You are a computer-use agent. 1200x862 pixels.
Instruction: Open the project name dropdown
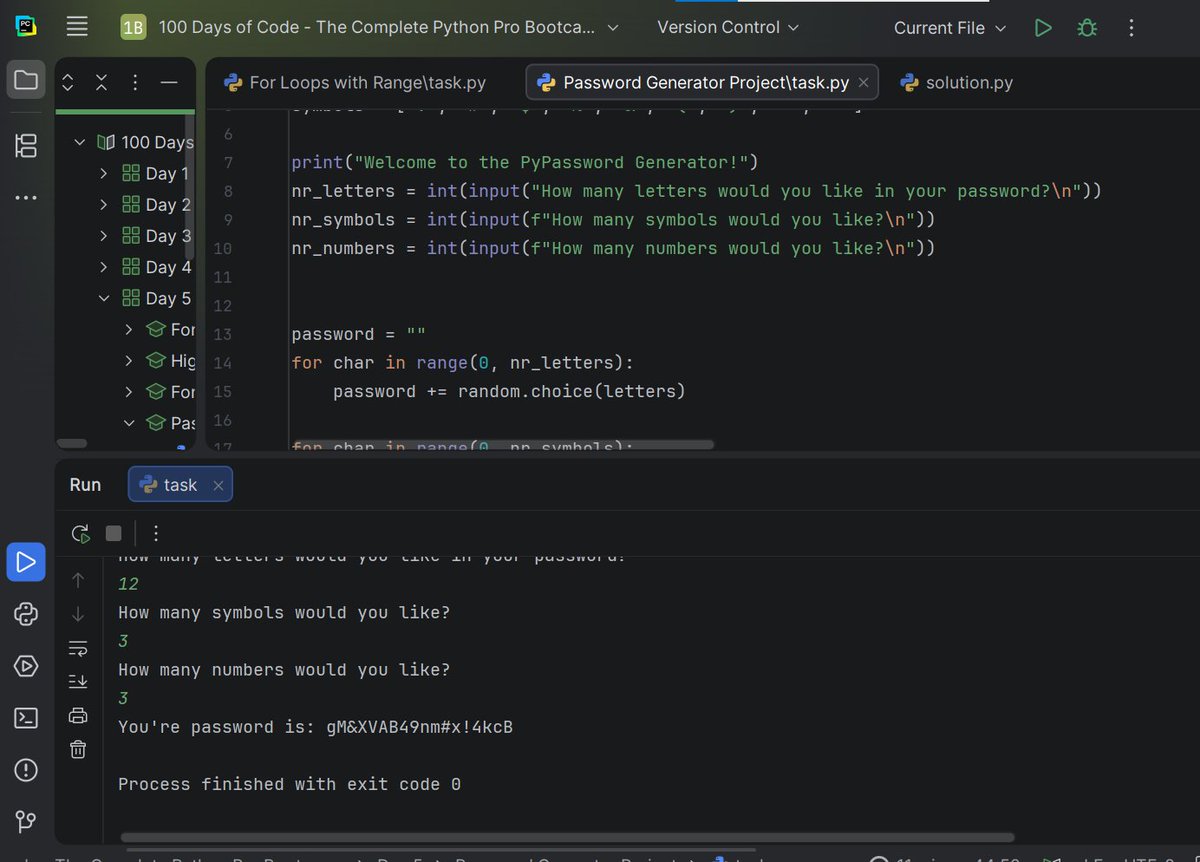point(369,28)
